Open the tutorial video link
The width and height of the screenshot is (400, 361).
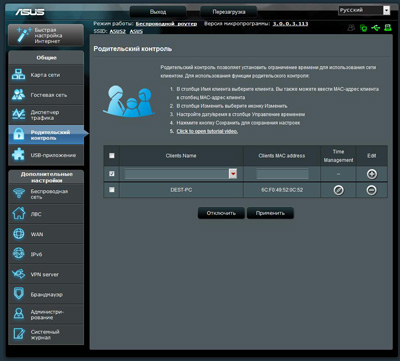[x=207, y=131]
